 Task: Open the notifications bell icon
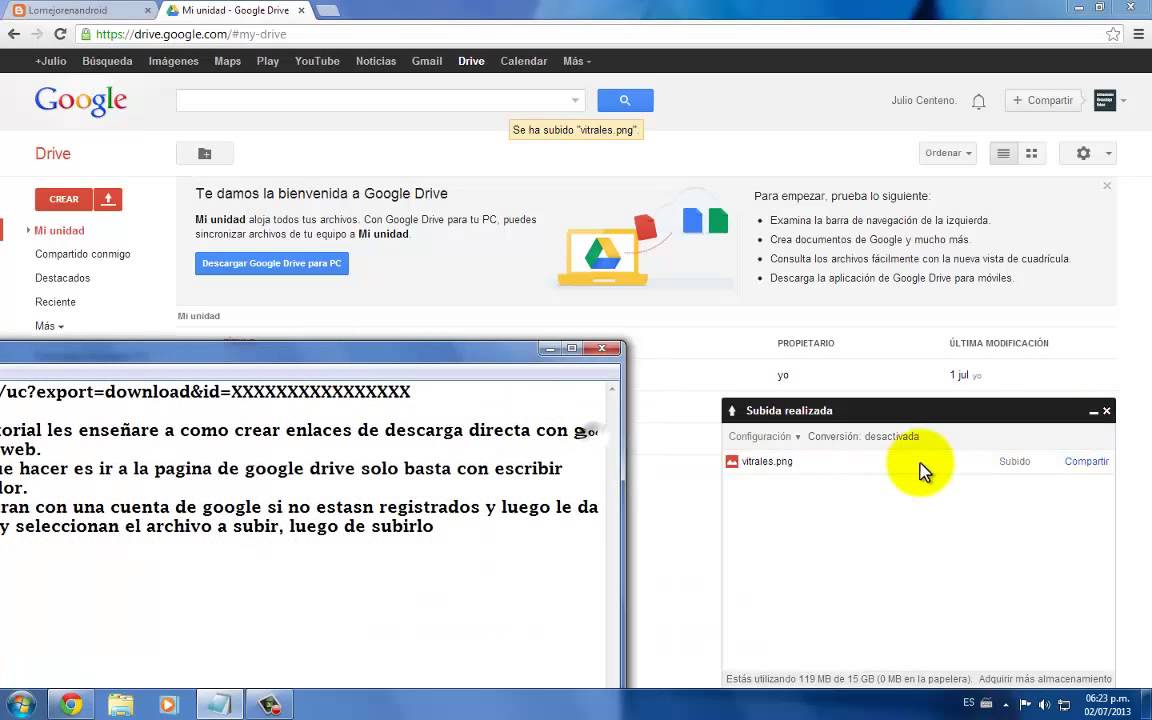tap(979, 101)
